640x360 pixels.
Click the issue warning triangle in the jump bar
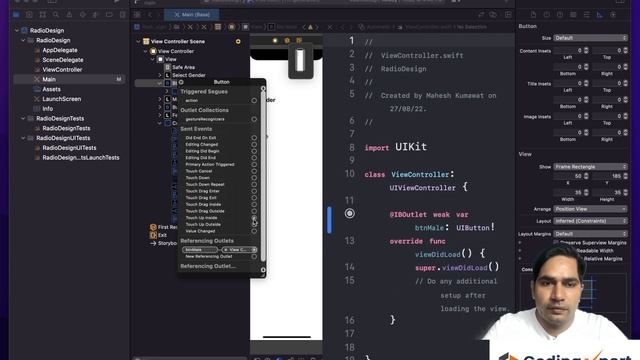pos(310,27)
